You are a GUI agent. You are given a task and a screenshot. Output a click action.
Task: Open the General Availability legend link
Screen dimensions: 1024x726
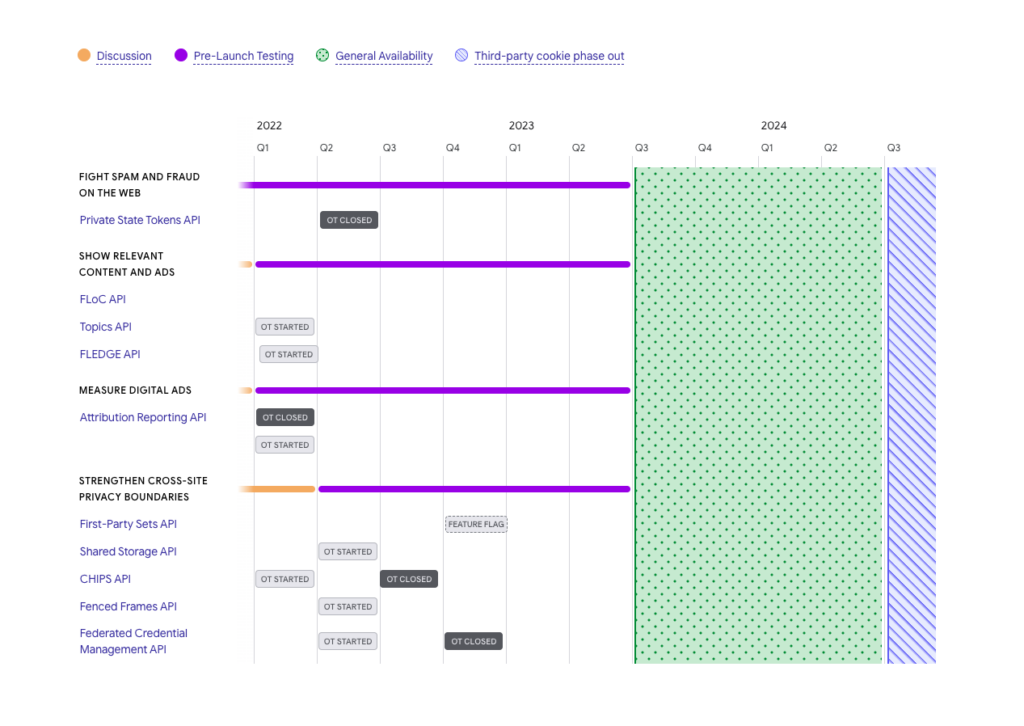tap(384, 56)
